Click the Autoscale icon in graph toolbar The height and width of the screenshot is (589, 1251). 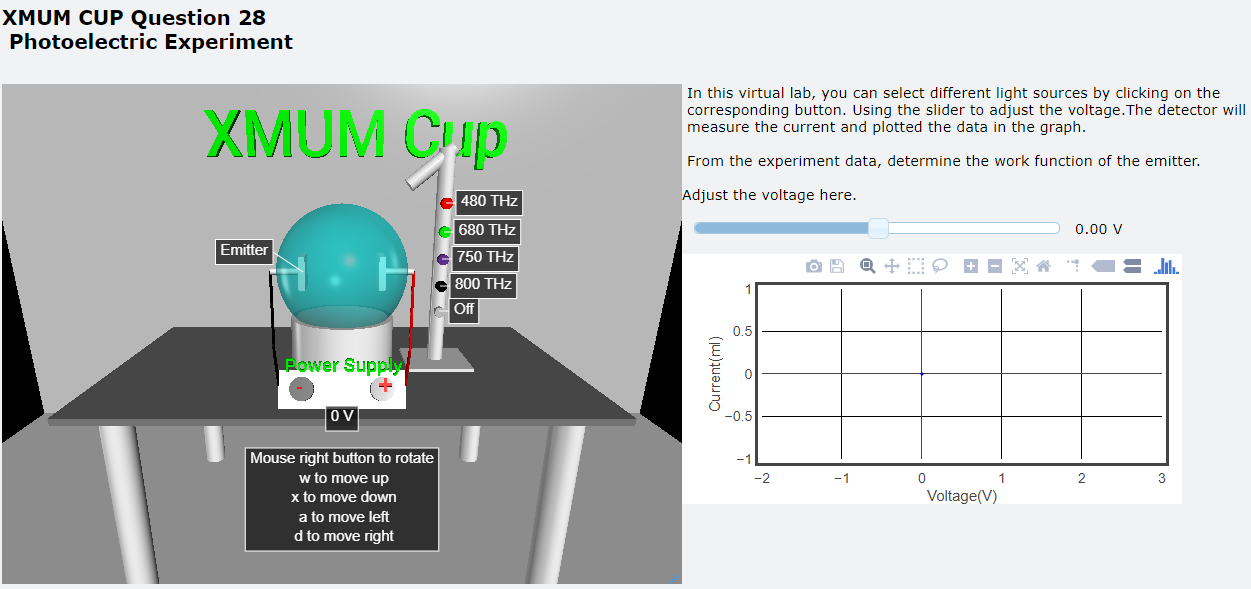tap(1019, 266)
